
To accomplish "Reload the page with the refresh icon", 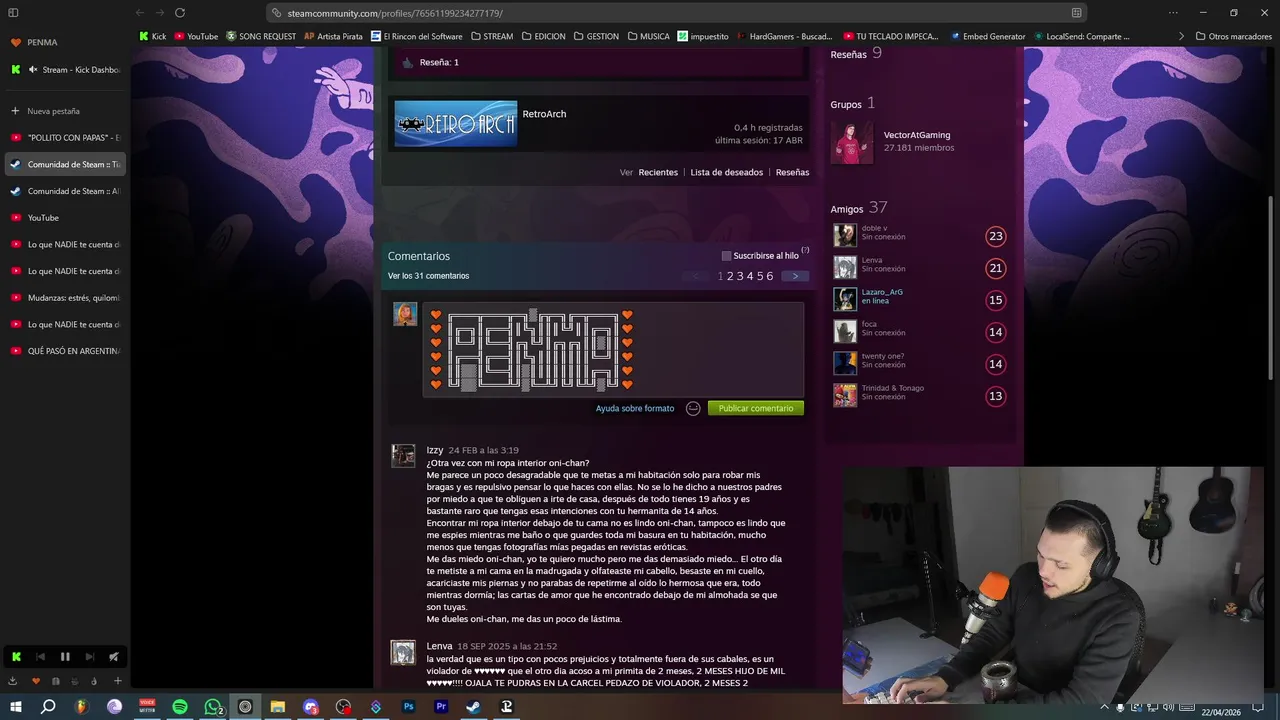I will pyautogui.click(x=180, y=13).
